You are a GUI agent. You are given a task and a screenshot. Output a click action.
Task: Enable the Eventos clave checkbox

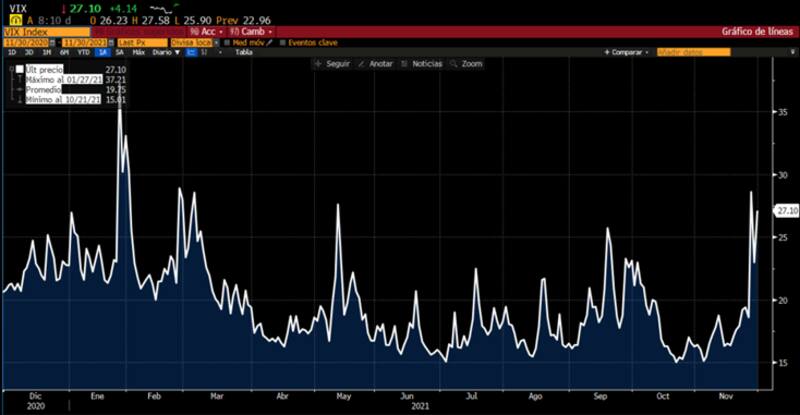click(283, 42)
